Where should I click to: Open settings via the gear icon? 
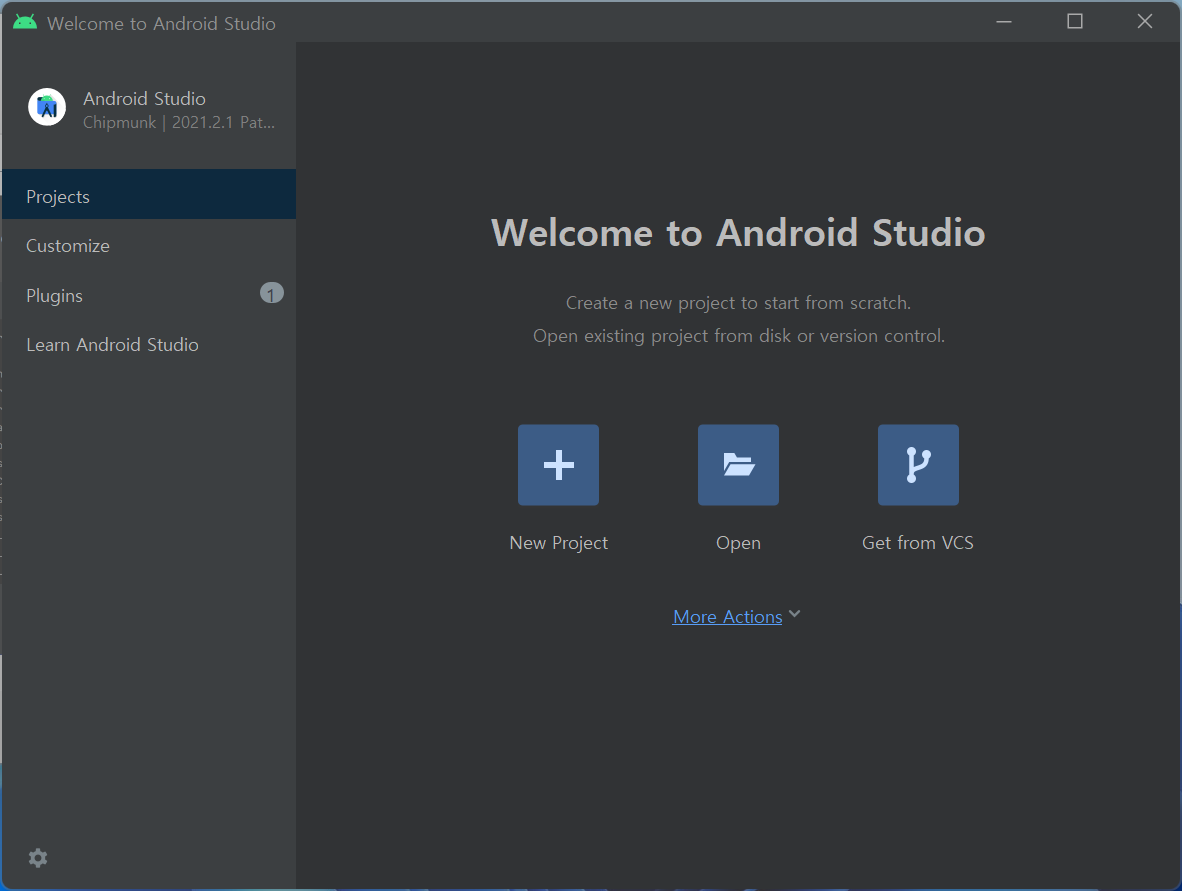click(38, 858)
